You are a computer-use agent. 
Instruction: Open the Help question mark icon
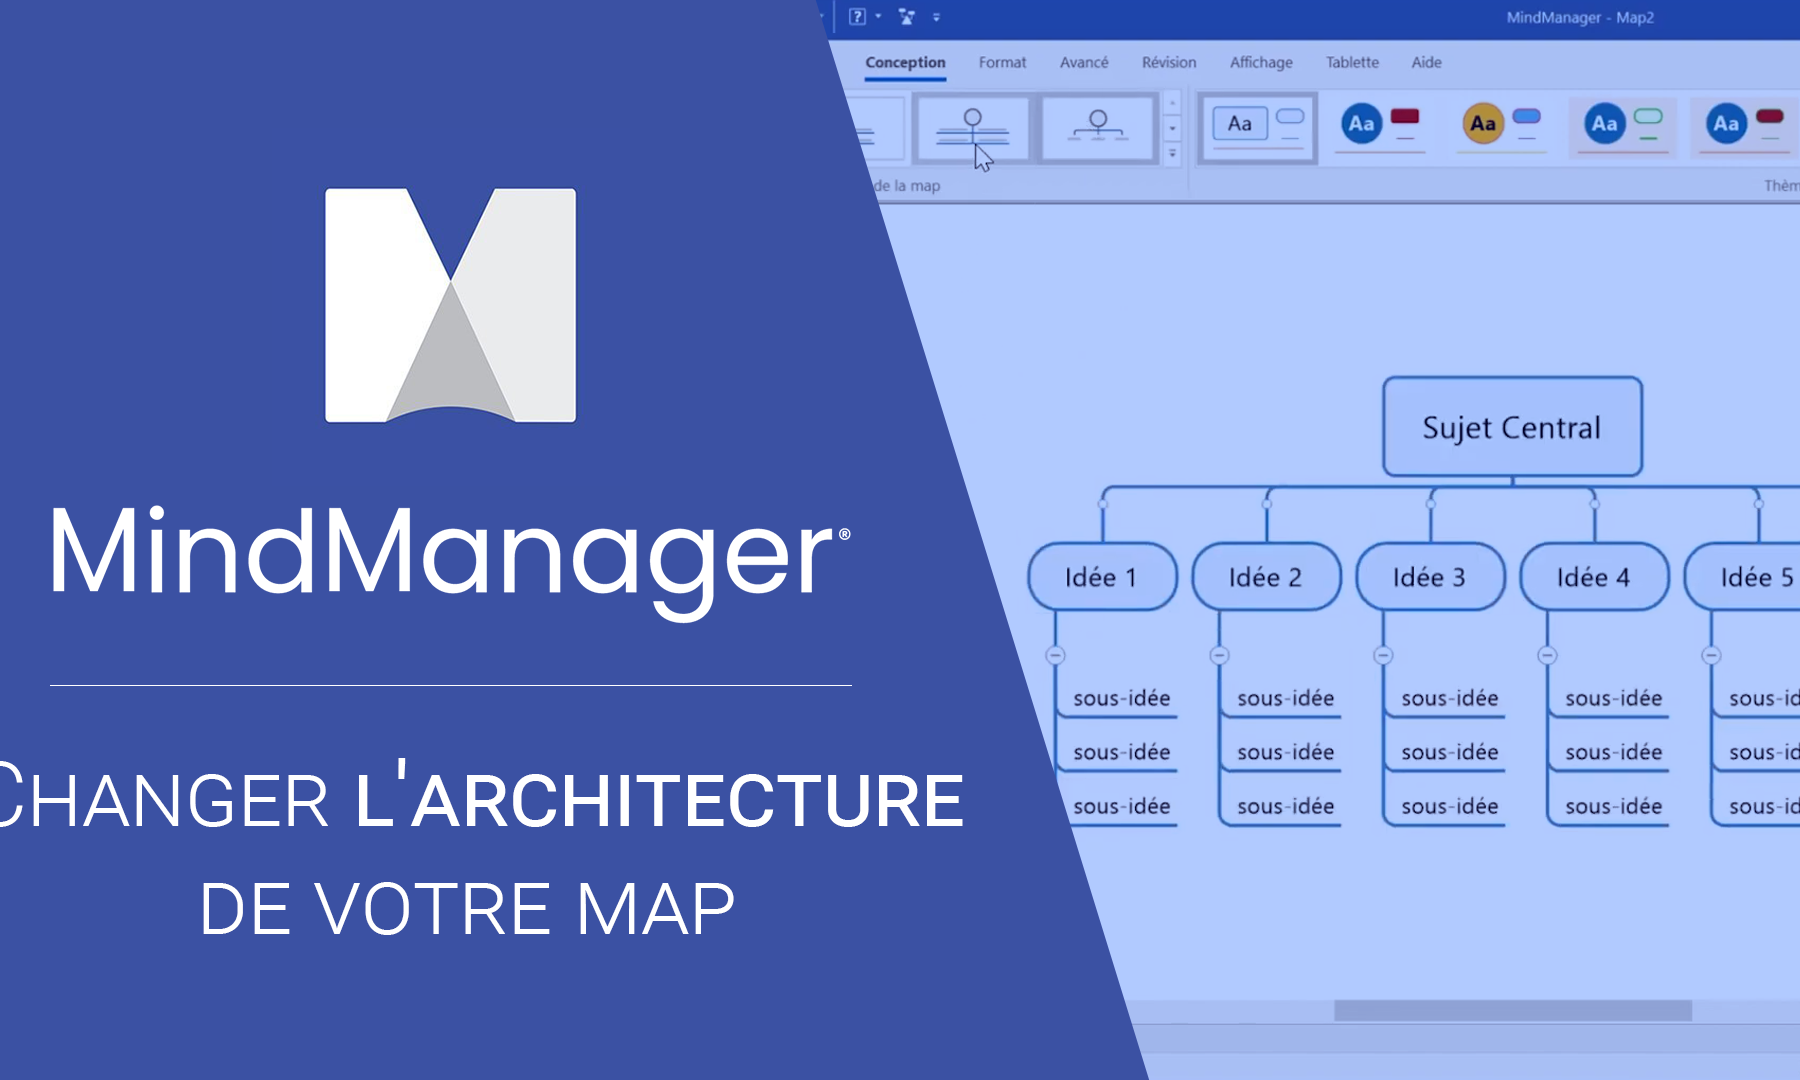(856, 16)
